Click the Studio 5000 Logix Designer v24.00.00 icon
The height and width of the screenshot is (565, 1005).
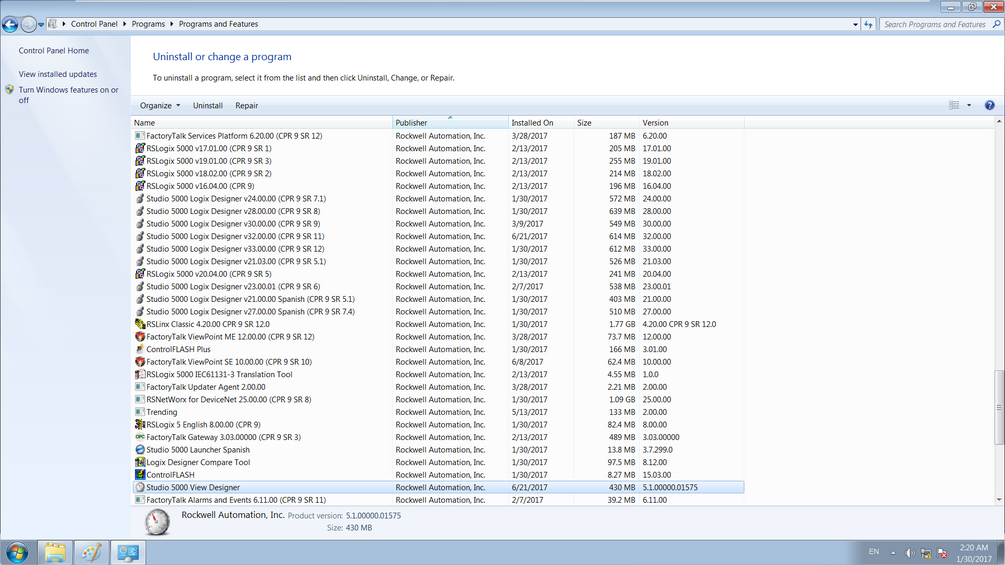(x=140, y=199)
